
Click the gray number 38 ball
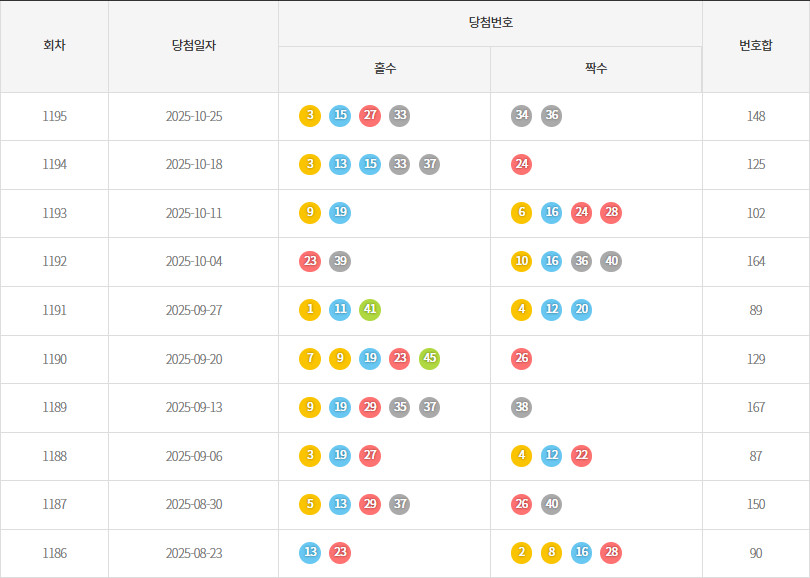(521, 407)
